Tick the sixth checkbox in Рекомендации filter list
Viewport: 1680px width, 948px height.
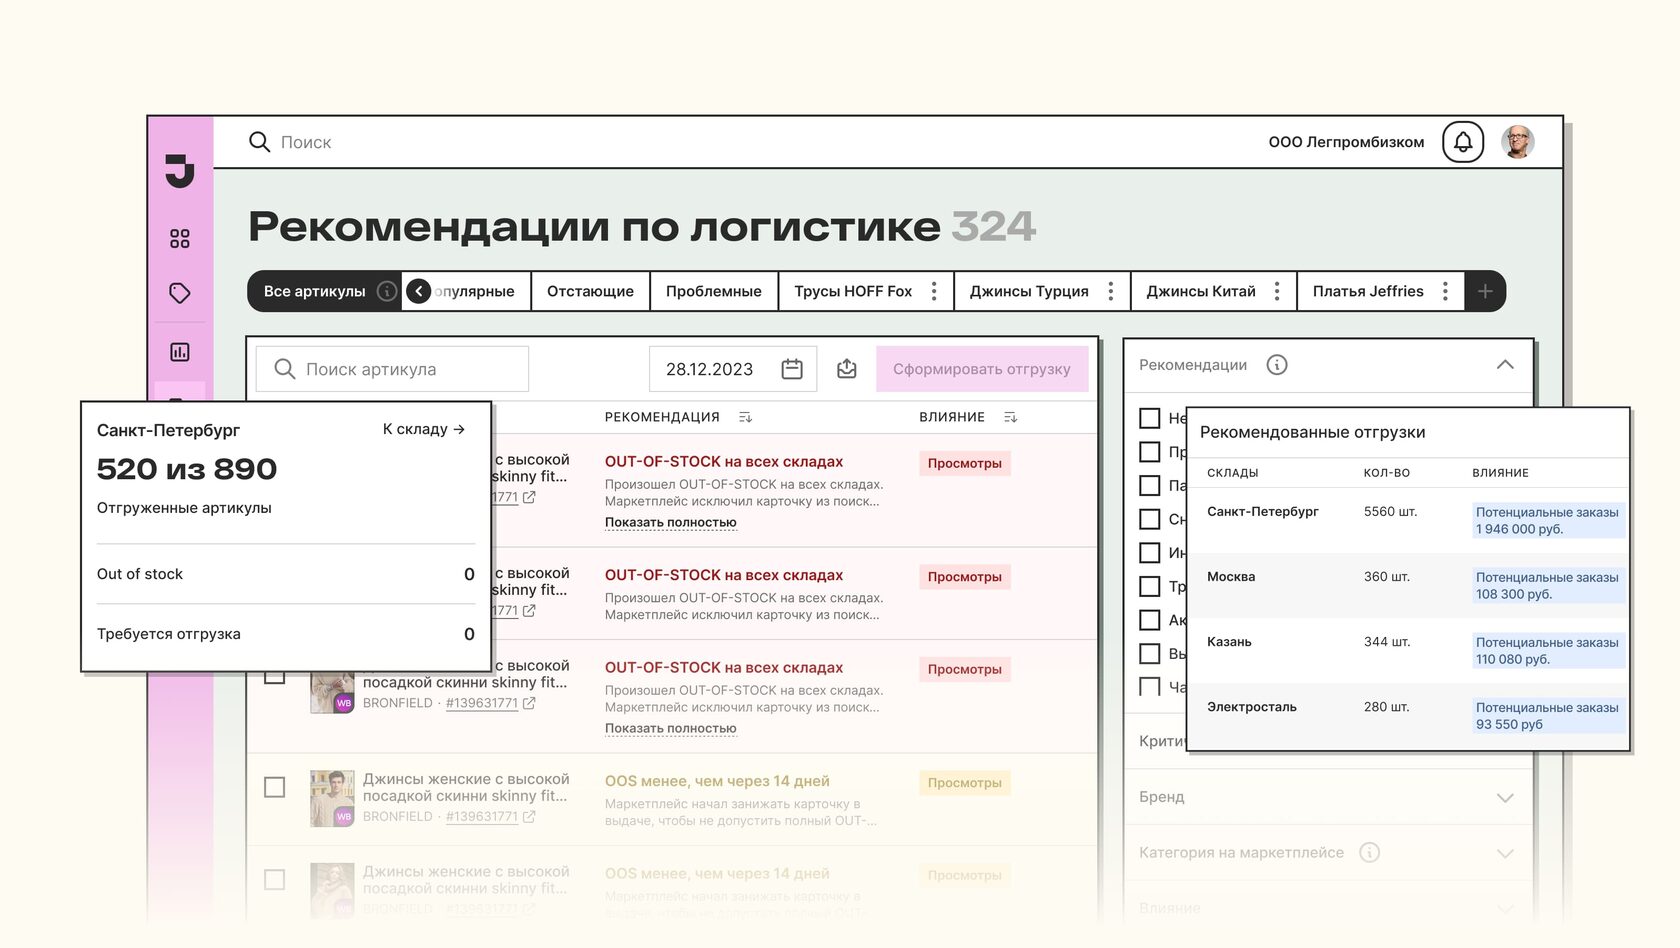click(x=1150, y=586)
